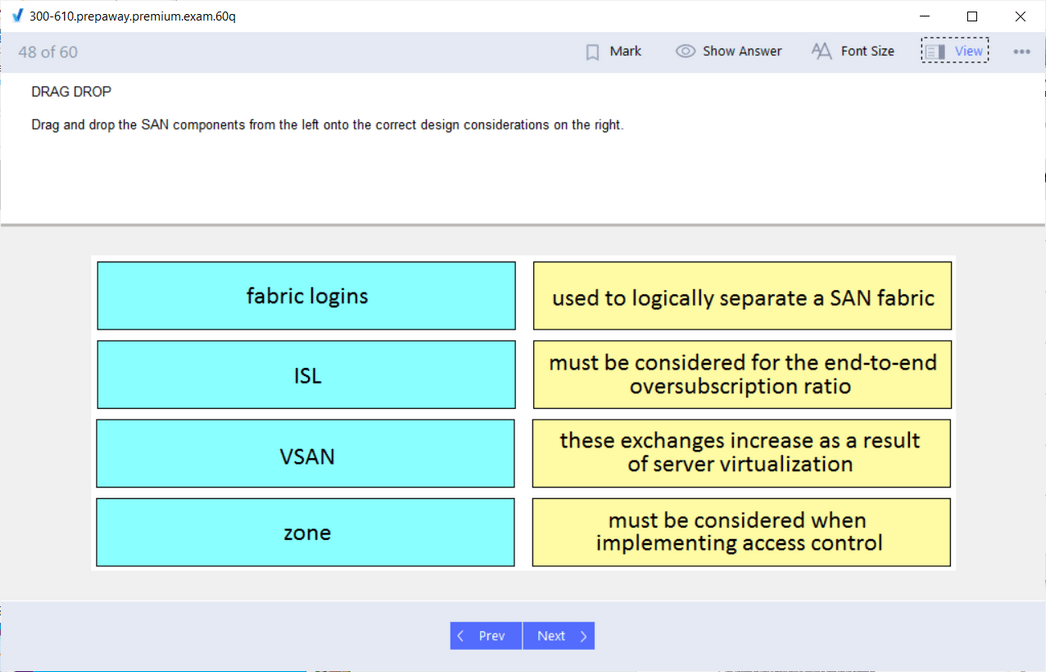Click the Font Size letters icon
1046x672 pixels.
click(x=821, y=51)
